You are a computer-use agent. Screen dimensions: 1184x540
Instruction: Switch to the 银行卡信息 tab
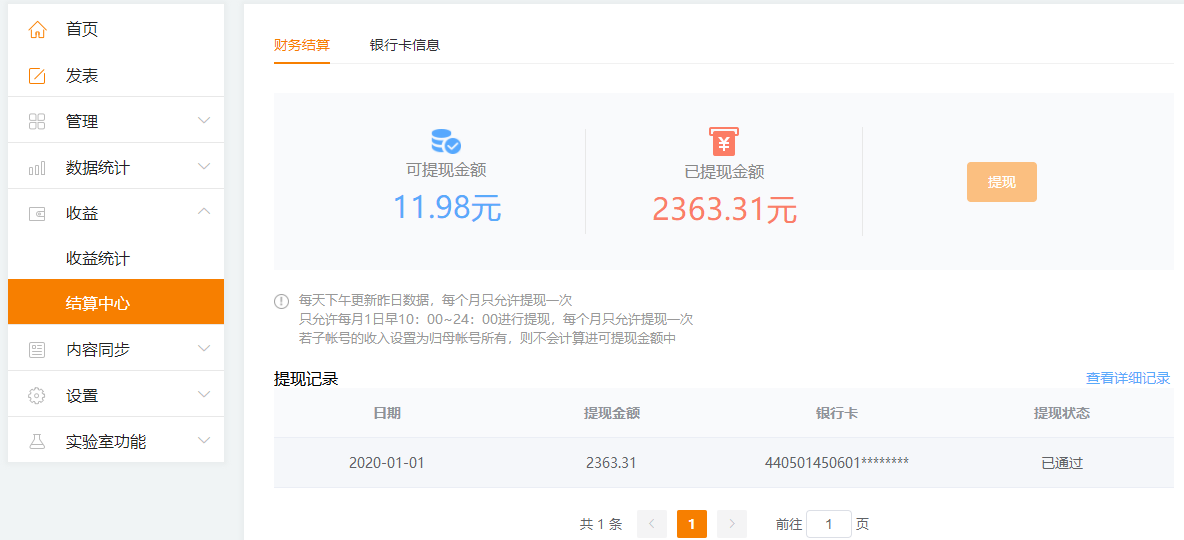tap(405, 45)
